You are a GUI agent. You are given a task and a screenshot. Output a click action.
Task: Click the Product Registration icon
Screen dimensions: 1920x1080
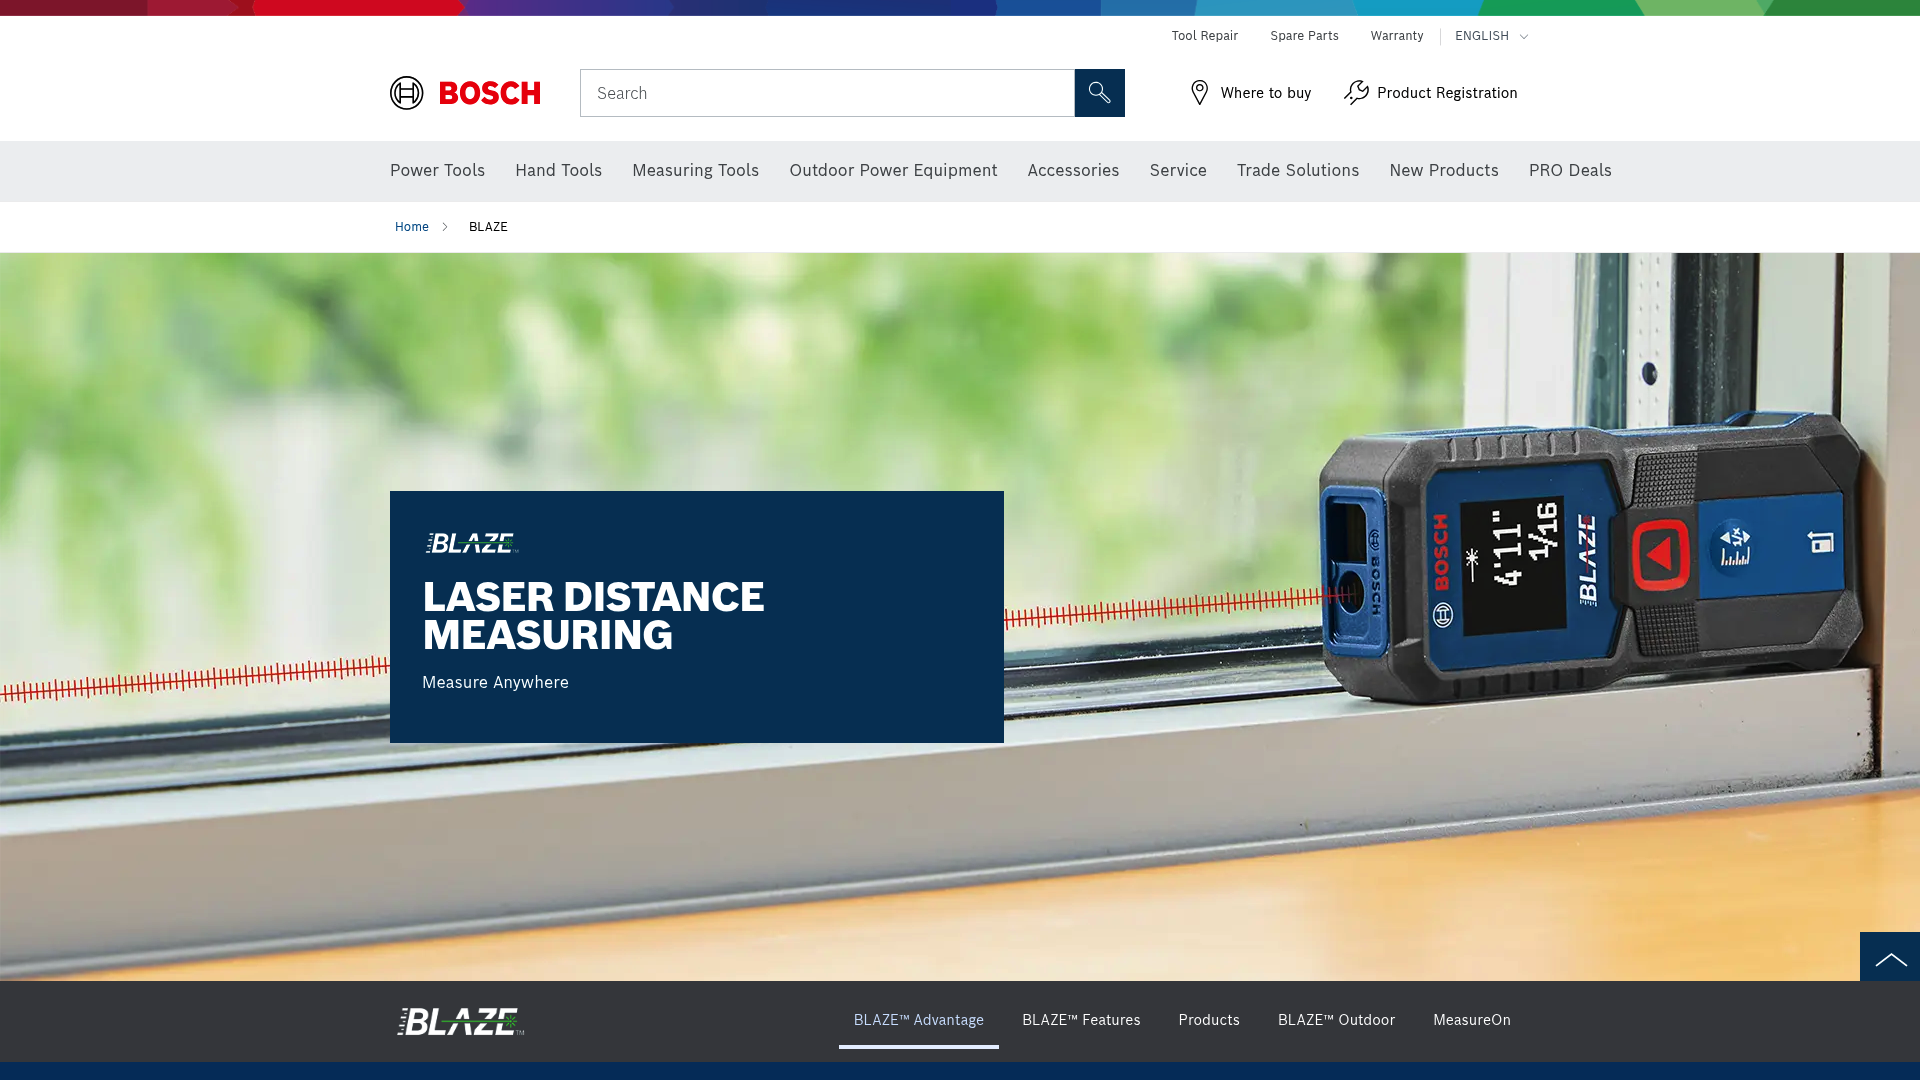coord(1356,92)
